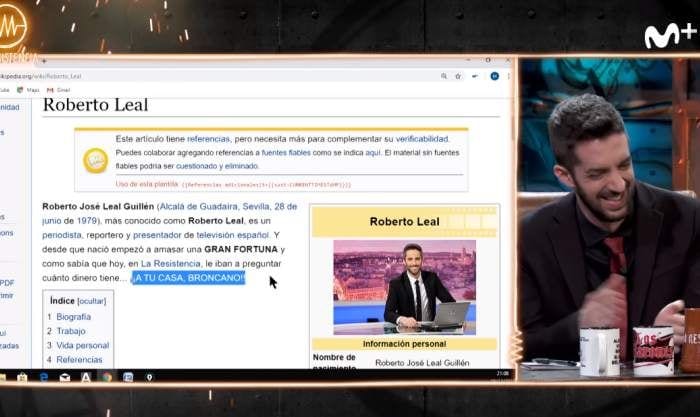This screenshot has height=417, width=700.
Task: Click the taskbar clock
Action: click(x=503, y=374)
